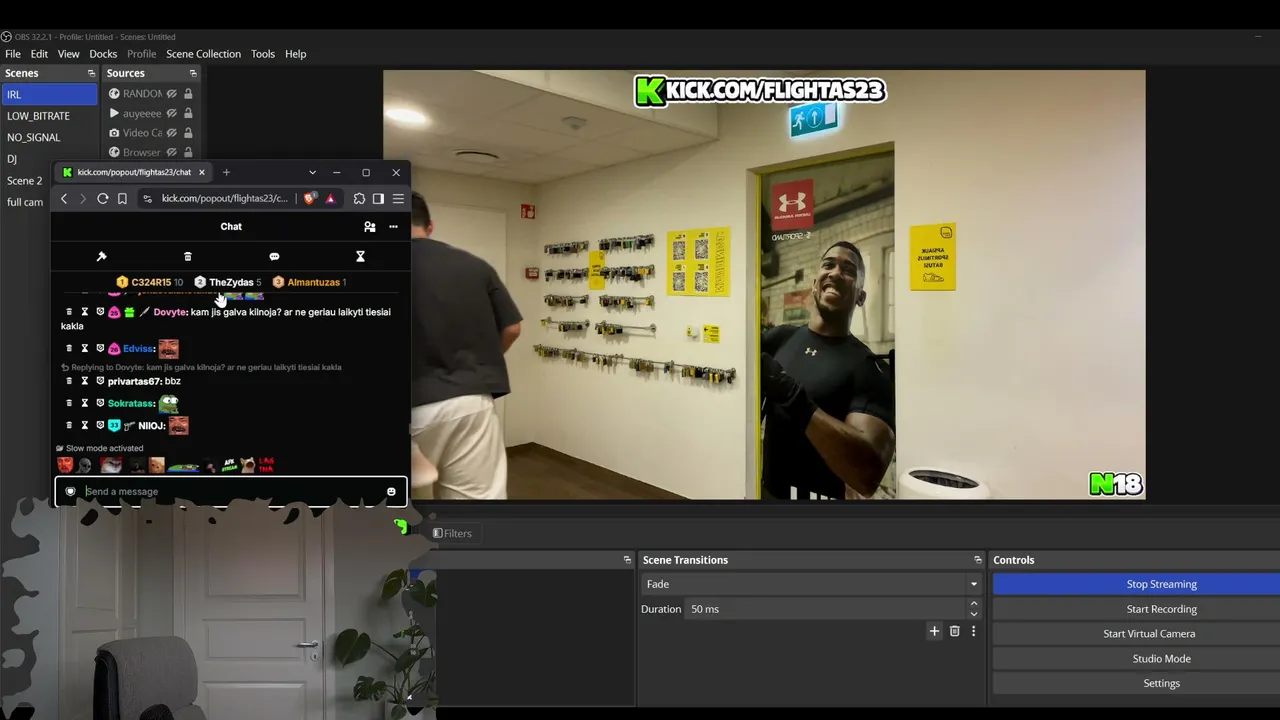Show the Video Capture source with its eye icon
Screen dimensions: 1280x720
click(x=172, y=133)
